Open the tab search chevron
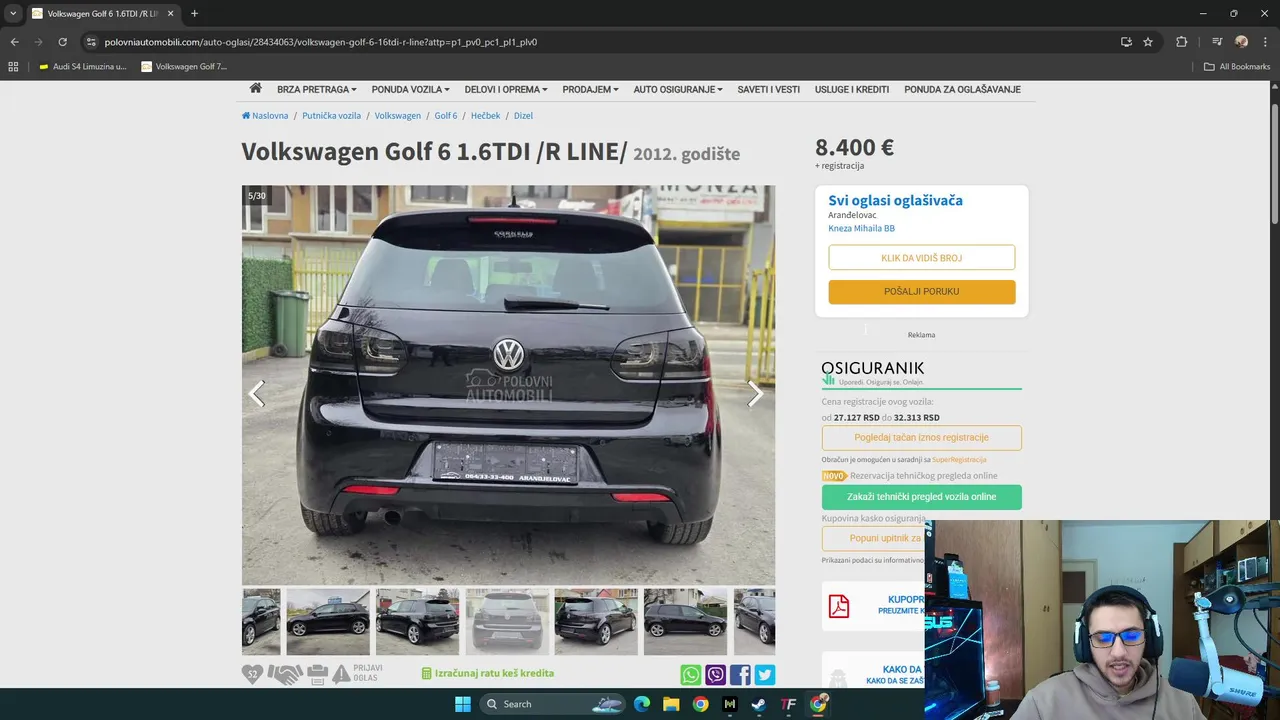Screen dimensions: 1280x720 pos(13,14)
